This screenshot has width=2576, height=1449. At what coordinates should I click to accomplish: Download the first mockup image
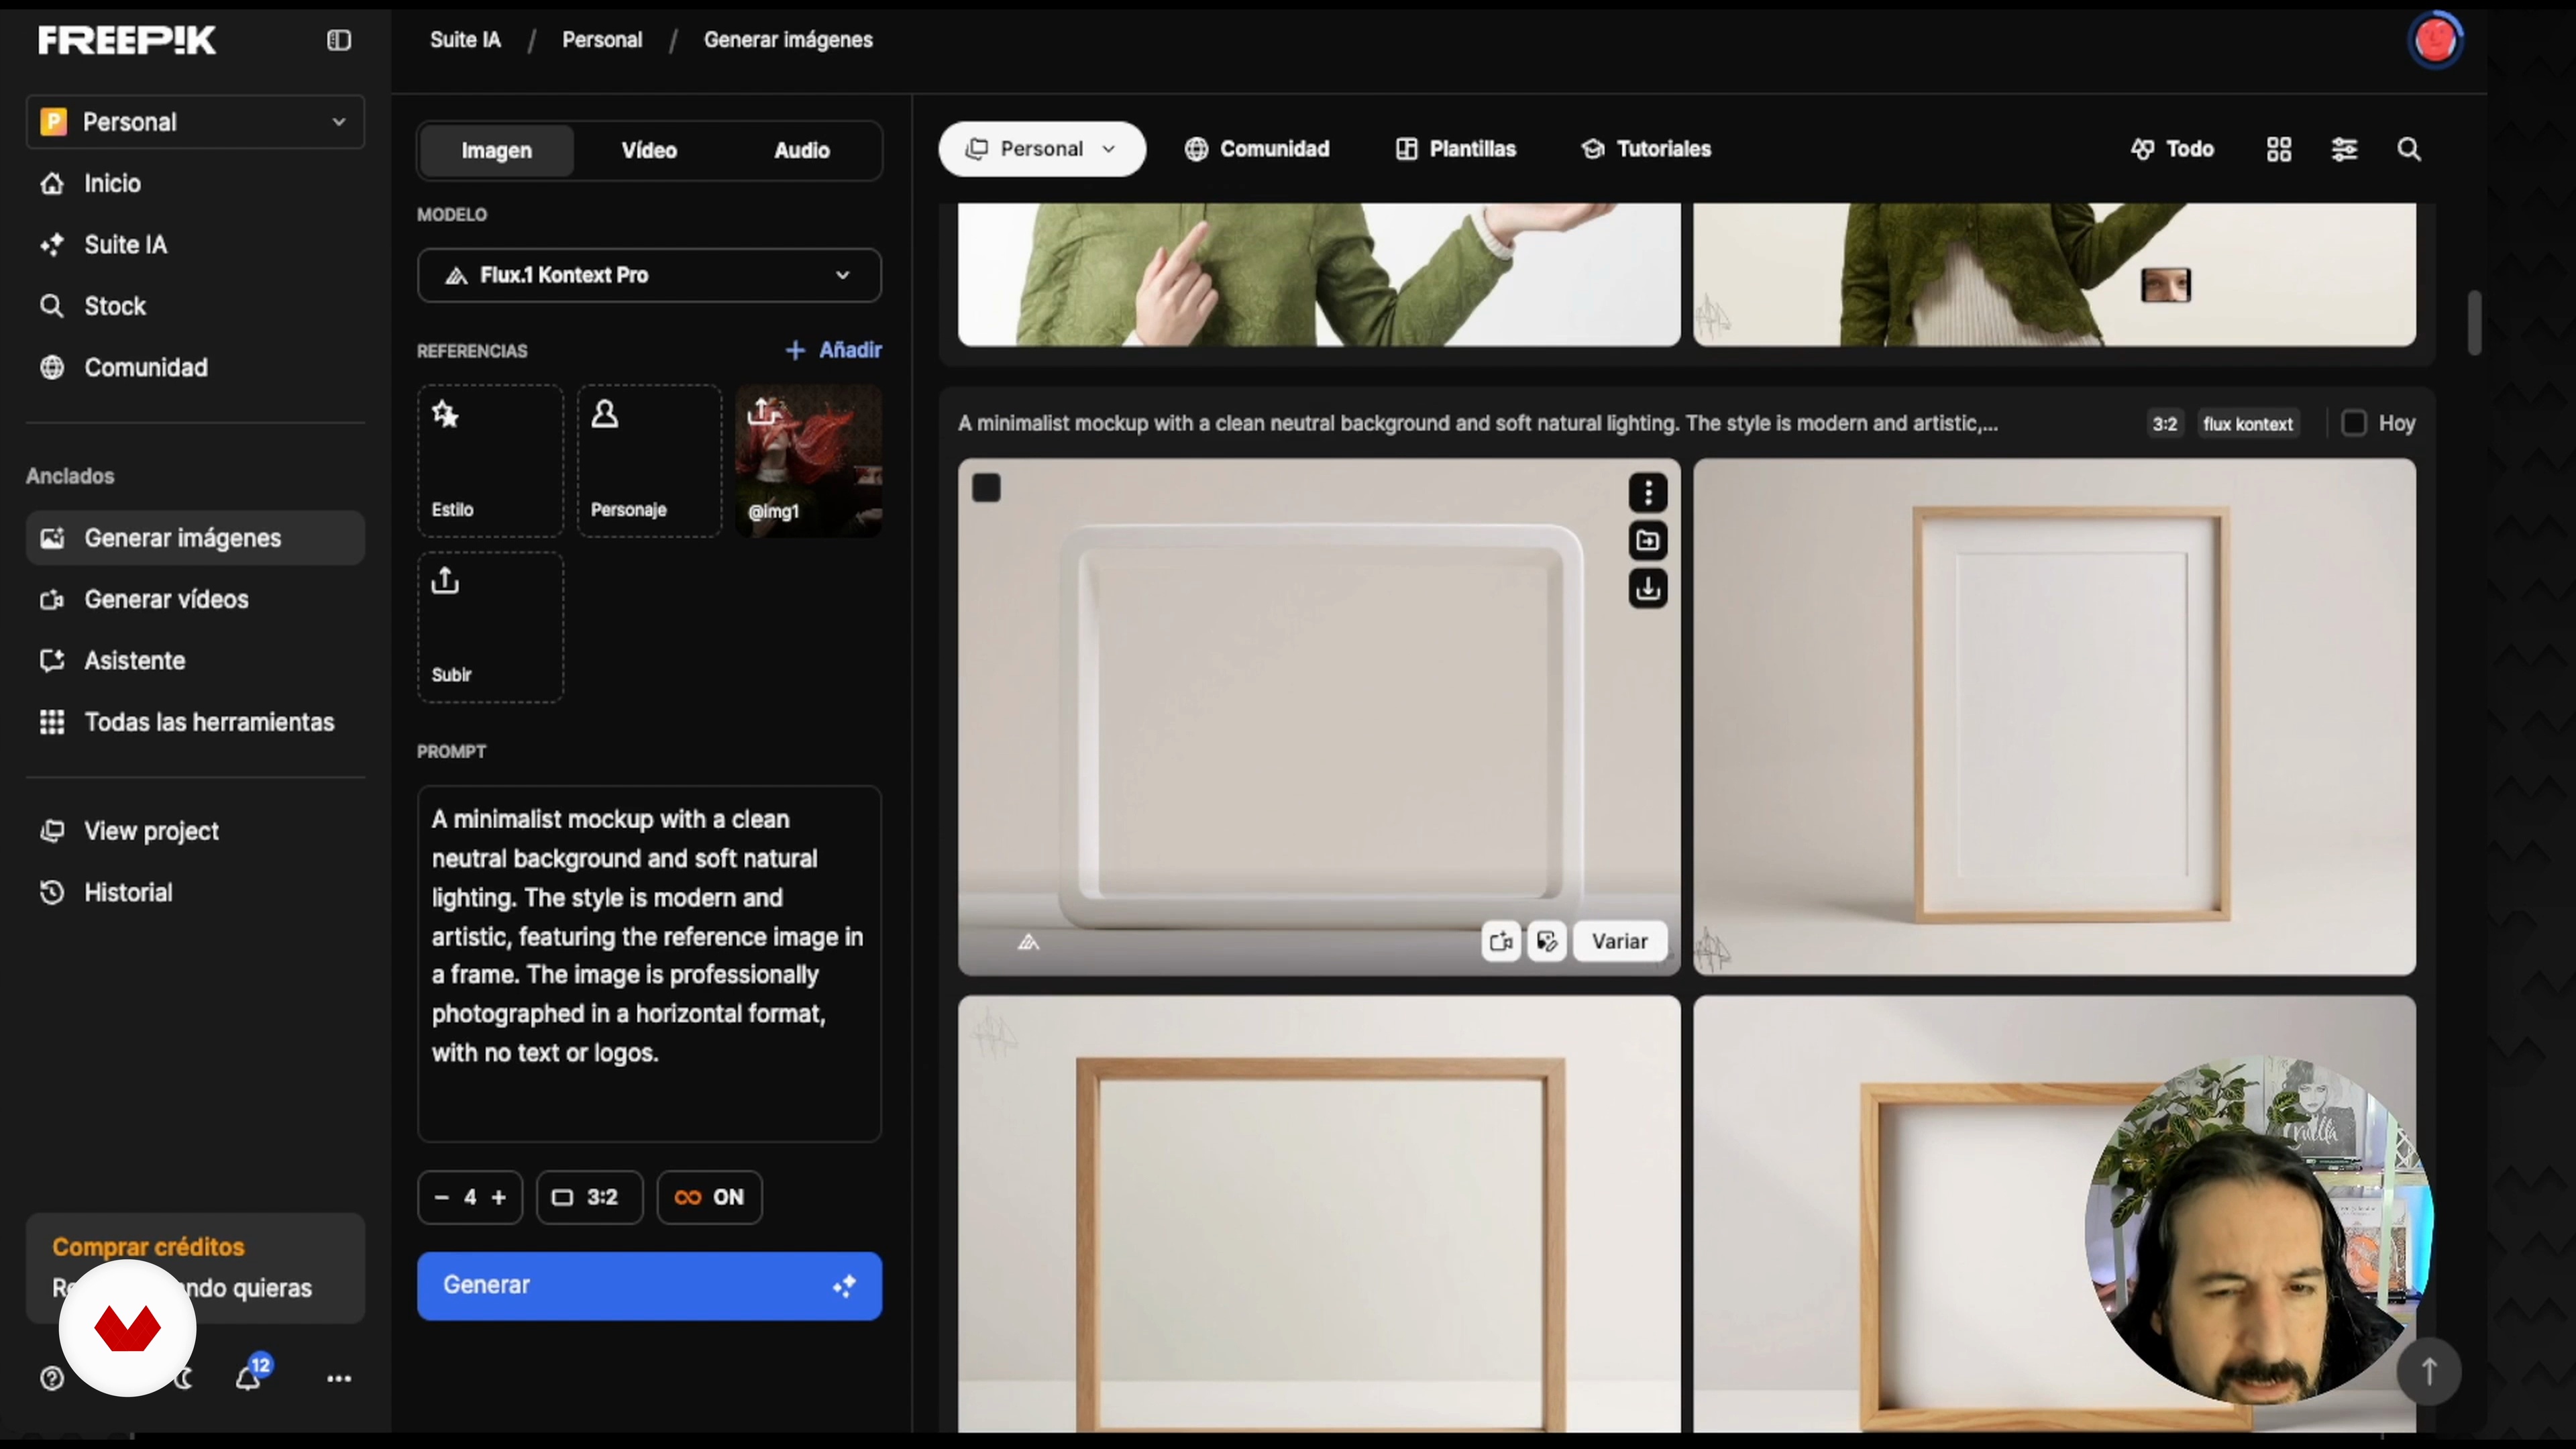[x=1648, y=589]
